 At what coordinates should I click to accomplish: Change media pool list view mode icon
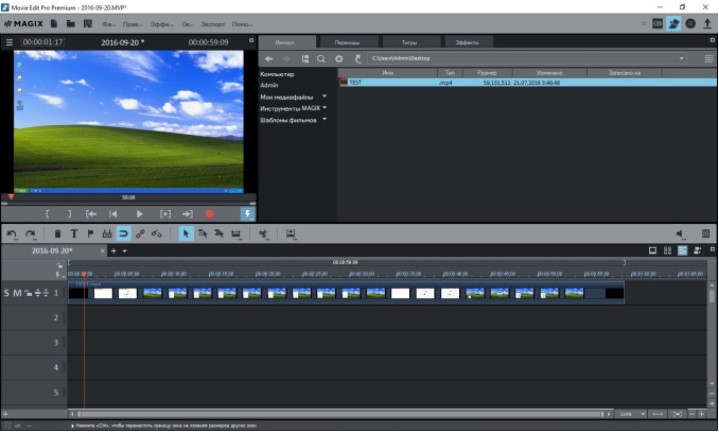click(709, 59)
